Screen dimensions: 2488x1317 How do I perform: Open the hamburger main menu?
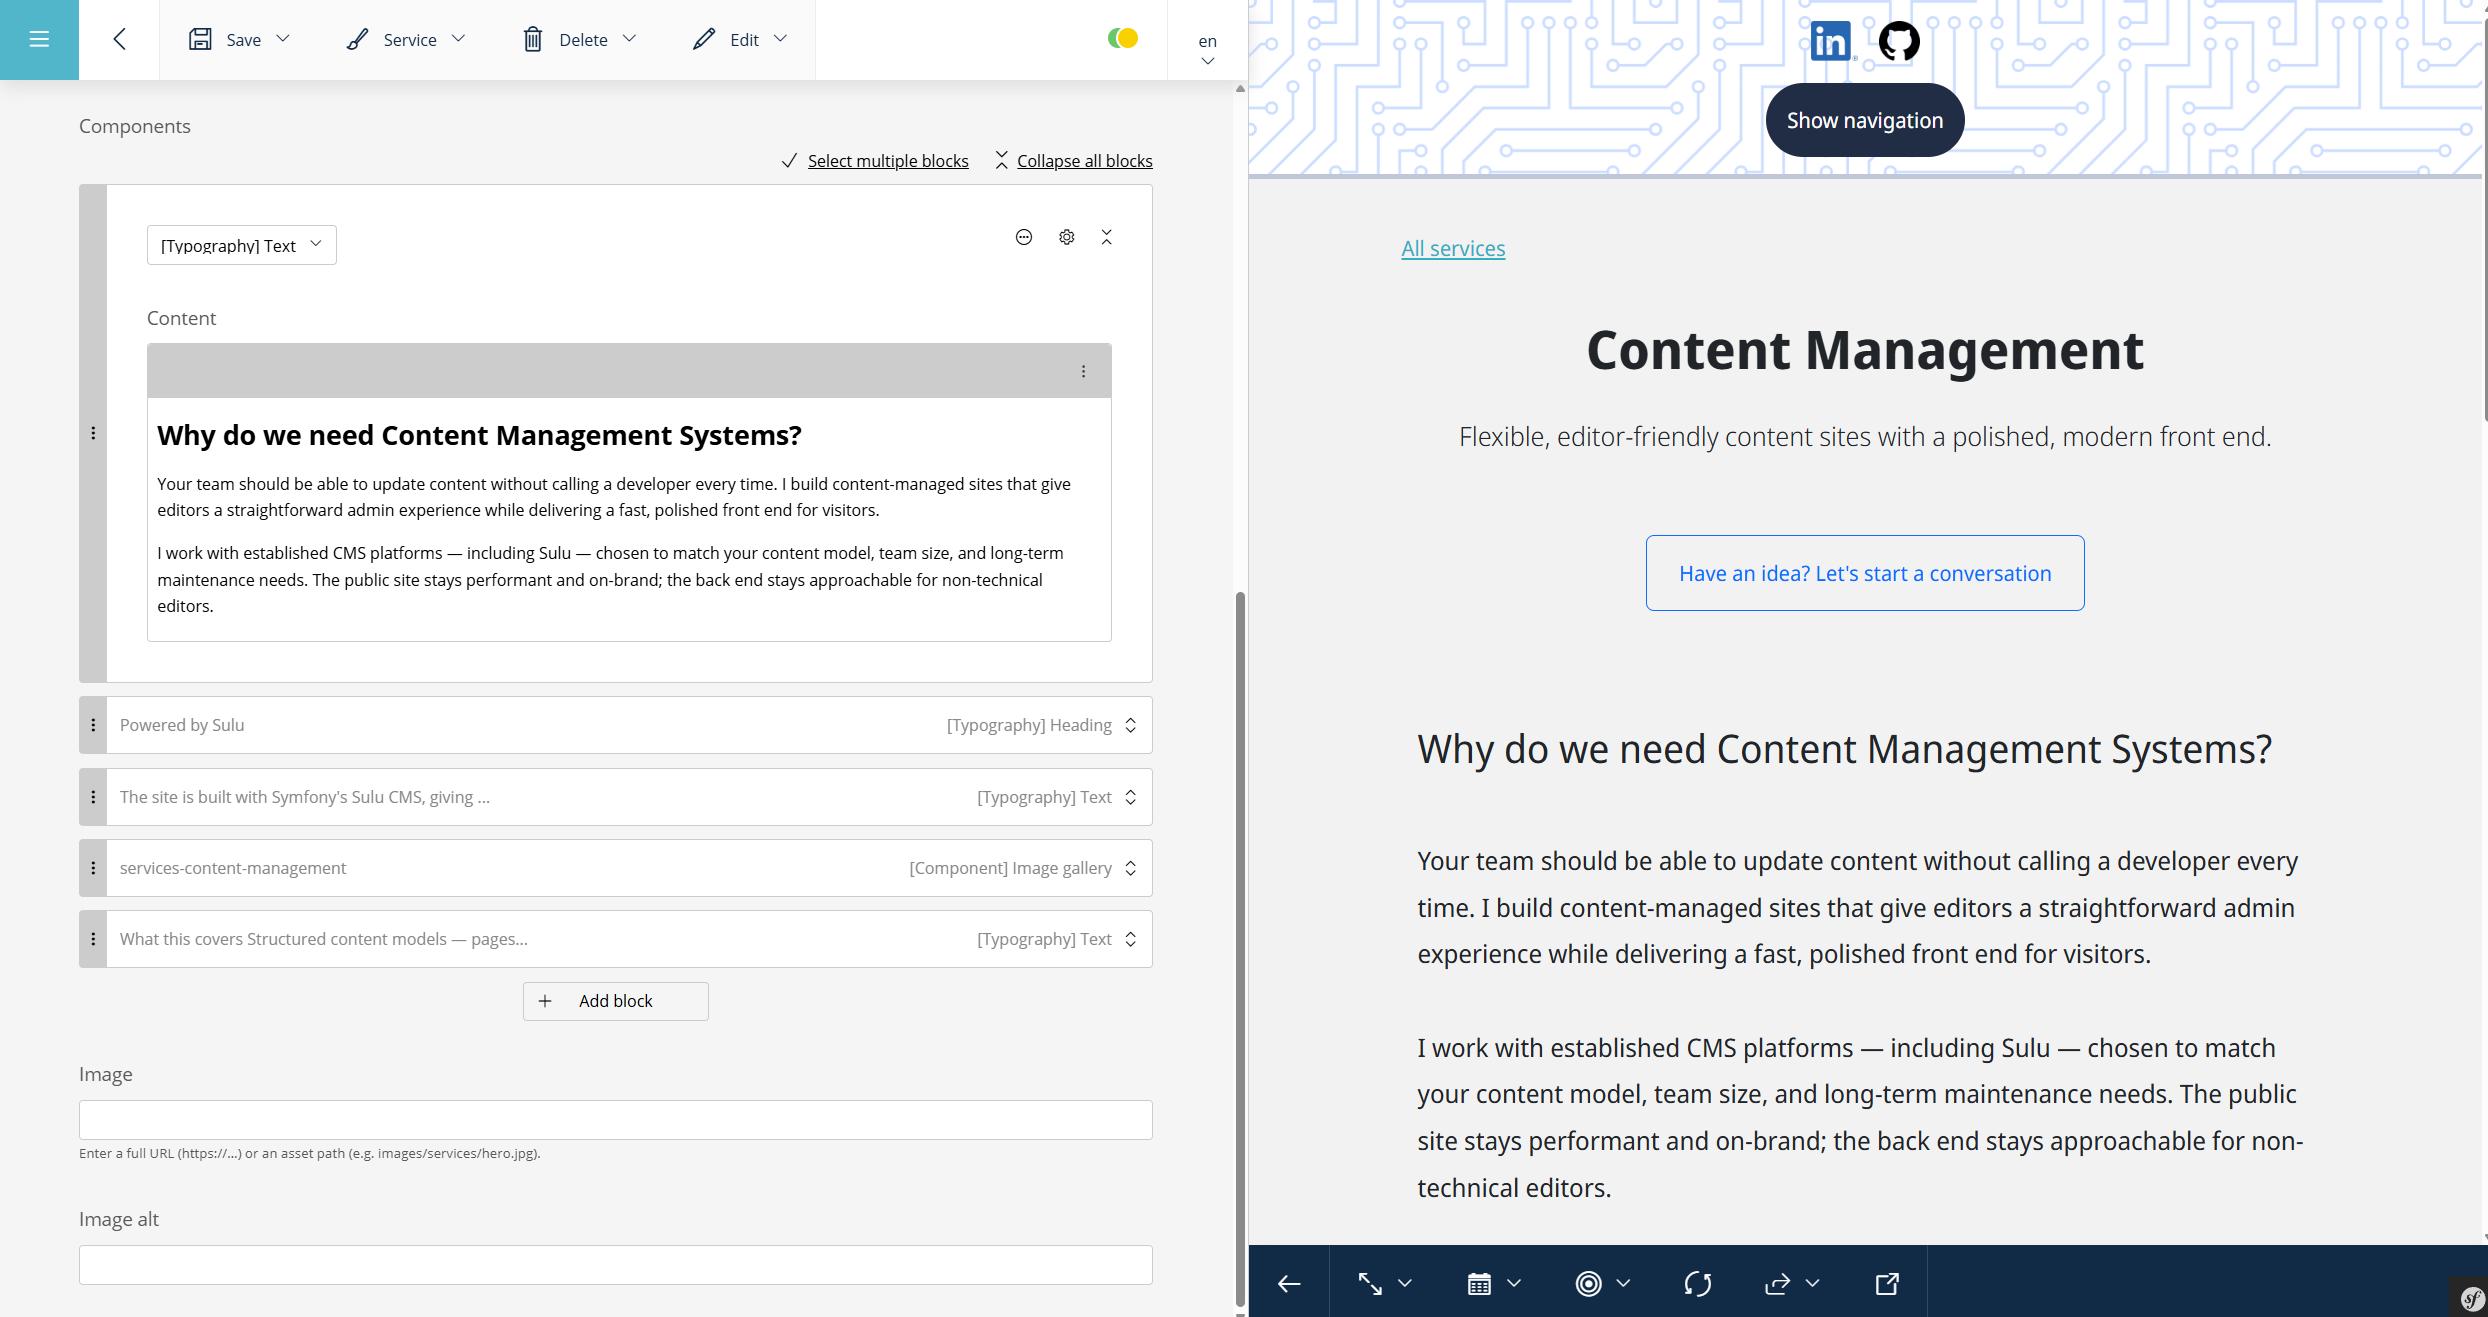tap(39, 39)
